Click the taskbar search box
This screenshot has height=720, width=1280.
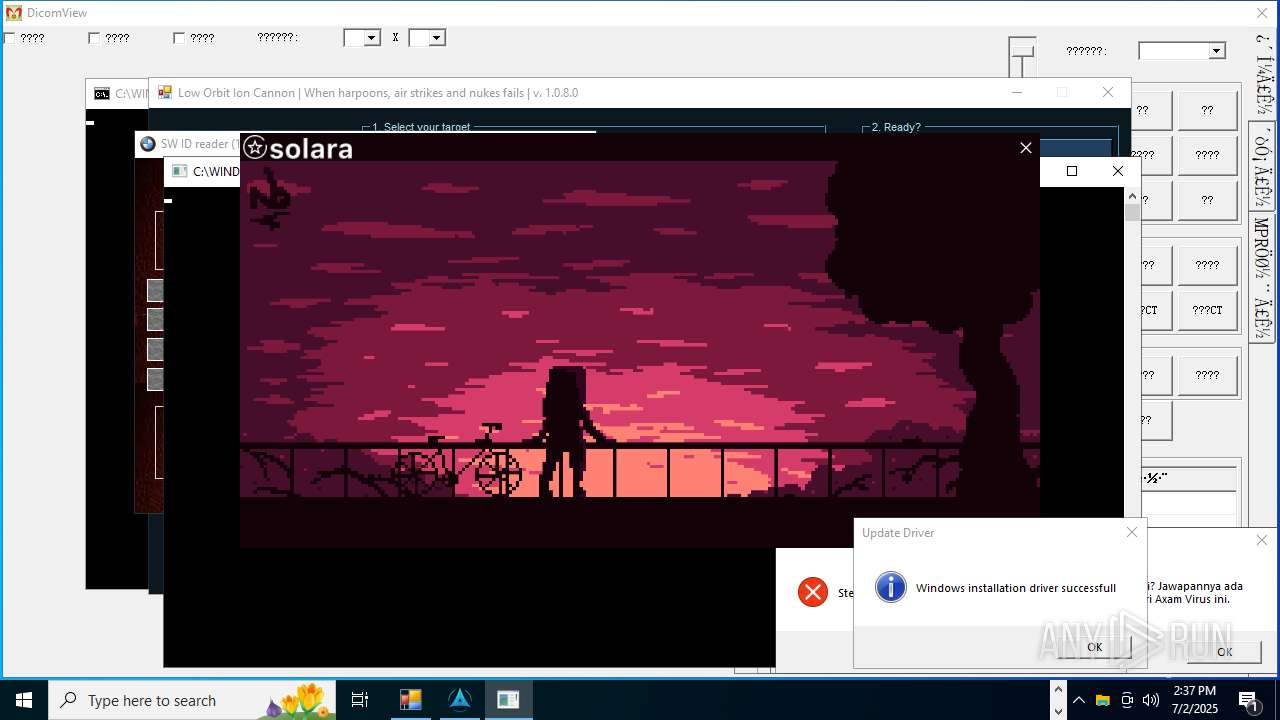[x=192, y=700]
